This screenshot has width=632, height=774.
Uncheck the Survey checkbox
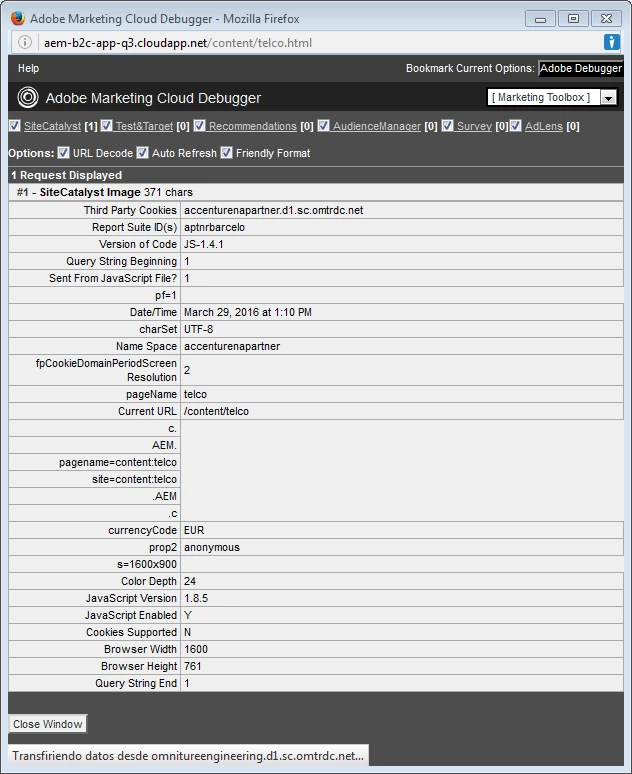pos(447,126)
